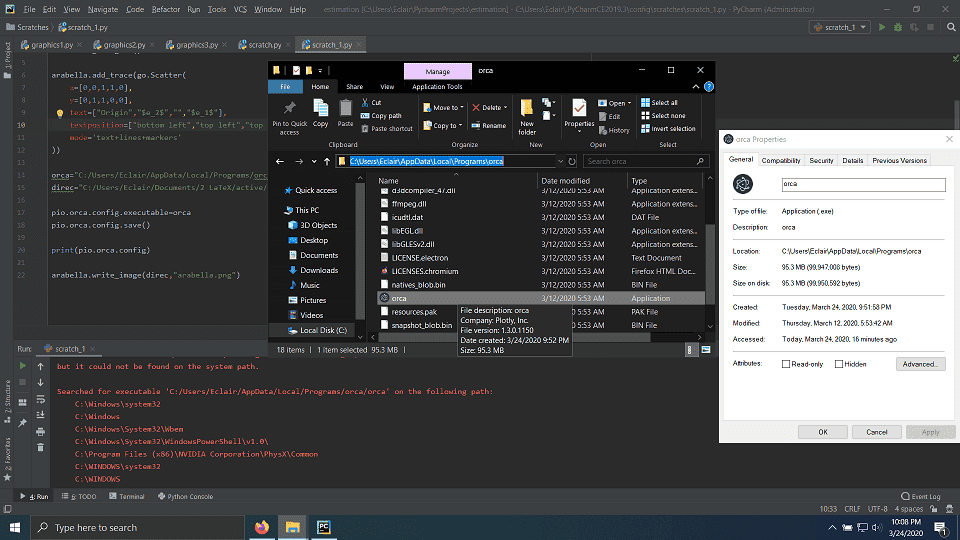Screen dimensions: 960x540
Task: Open the Refactor menu in PyCharm
Action: pyautogui.click(x=166, y=9)
